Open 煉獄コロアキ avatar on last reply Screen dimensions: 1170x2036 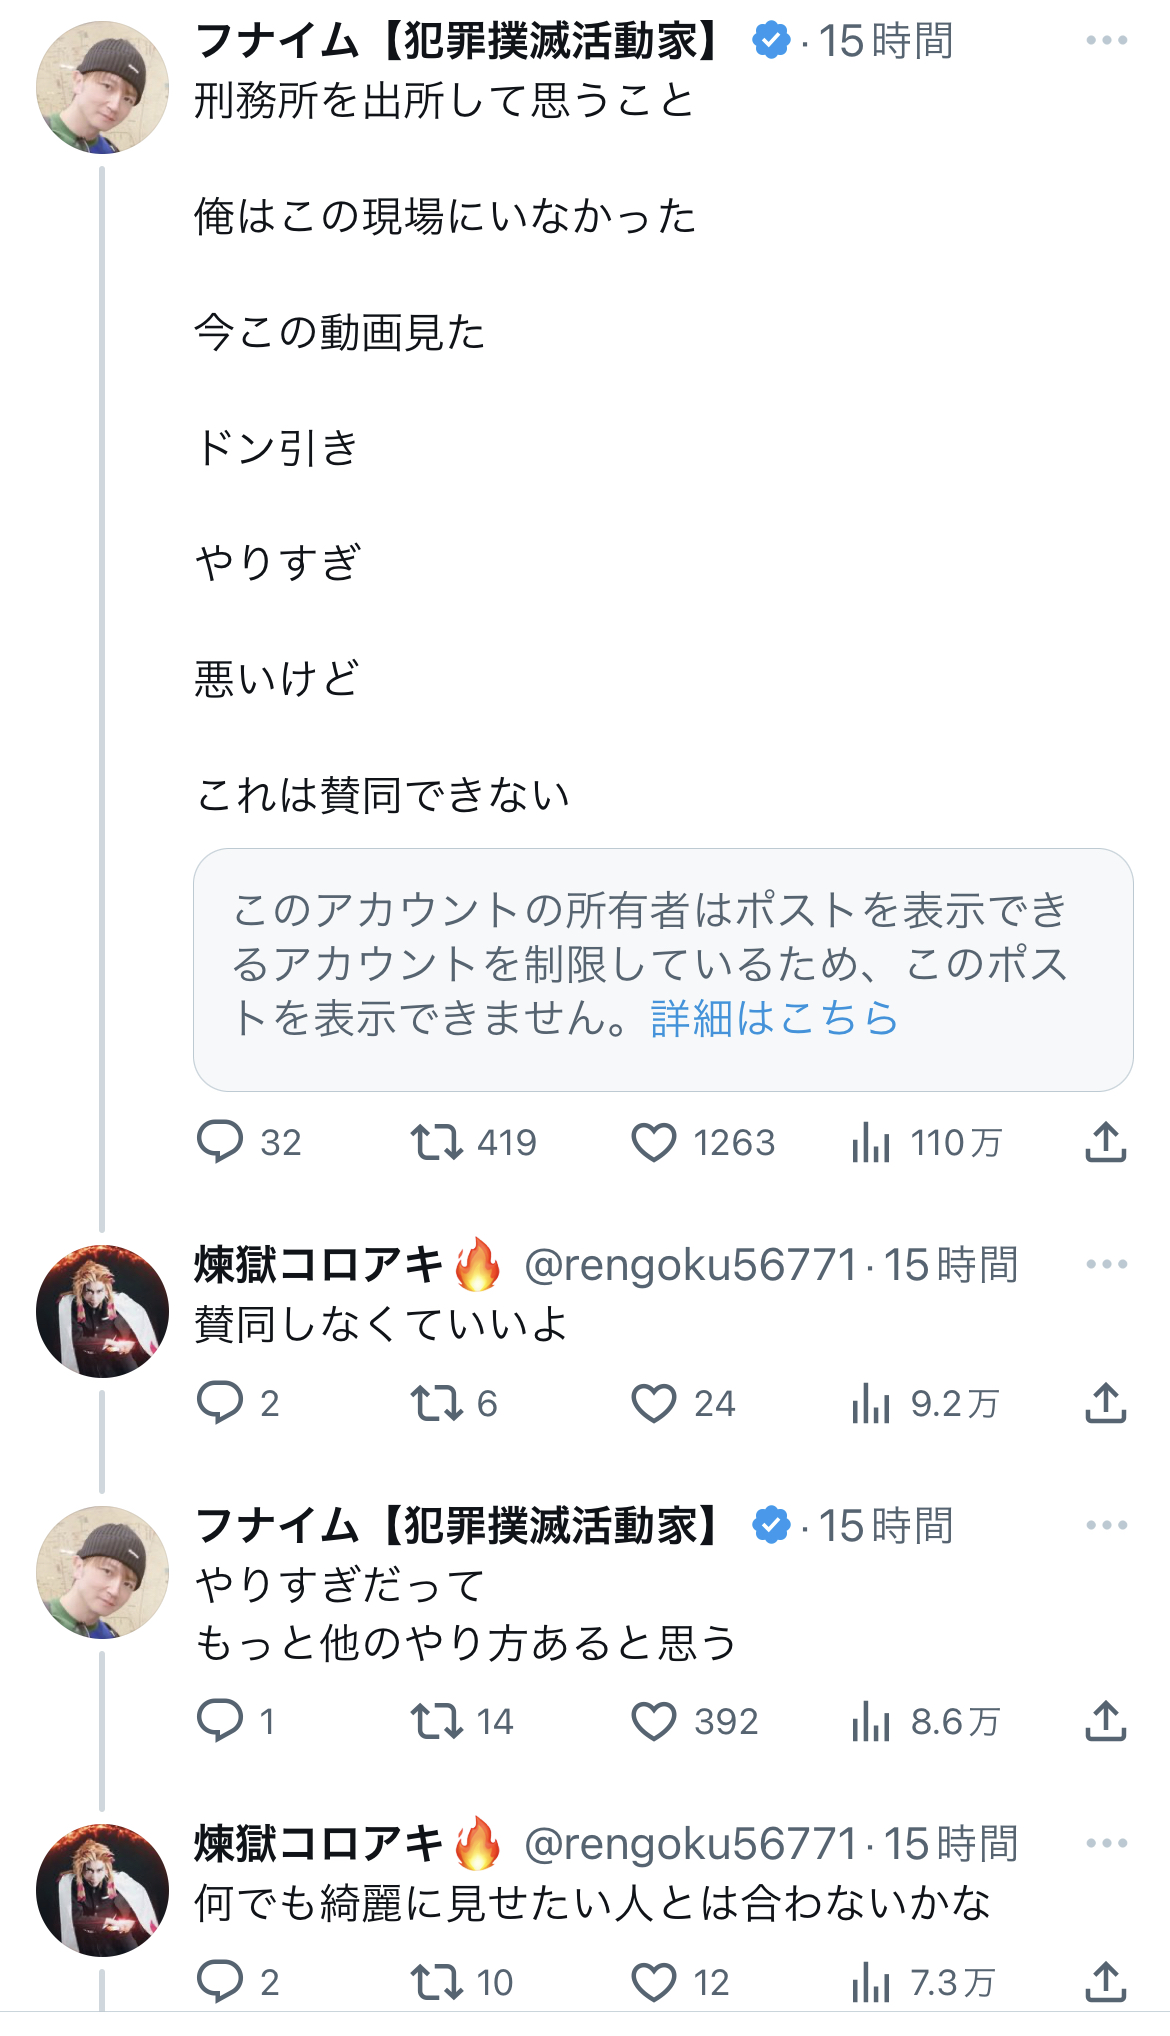coord(102,1890)
